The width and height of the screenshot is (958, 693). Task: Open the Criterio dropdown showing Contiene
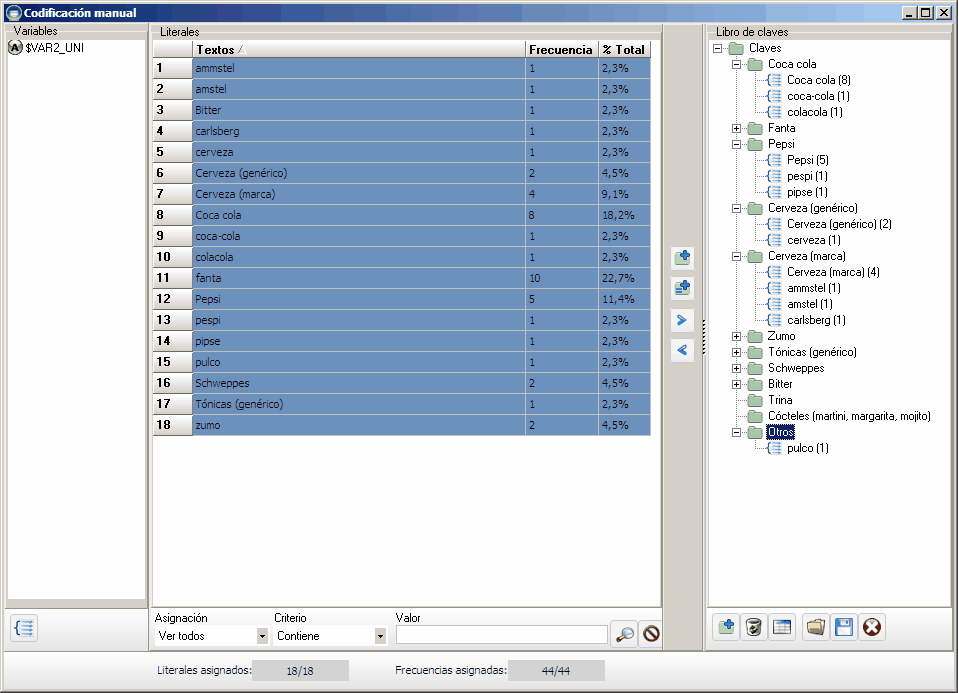point(380,636)
